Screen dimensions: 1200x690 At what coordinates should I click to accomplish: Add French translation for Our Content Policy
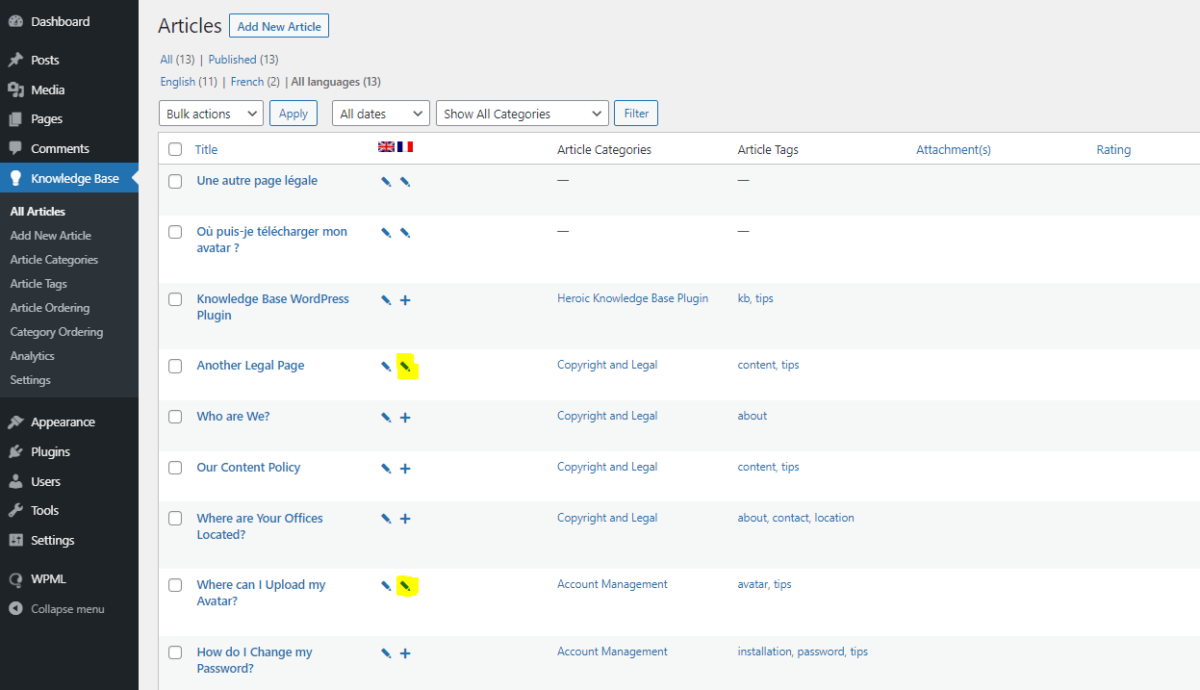405,469
